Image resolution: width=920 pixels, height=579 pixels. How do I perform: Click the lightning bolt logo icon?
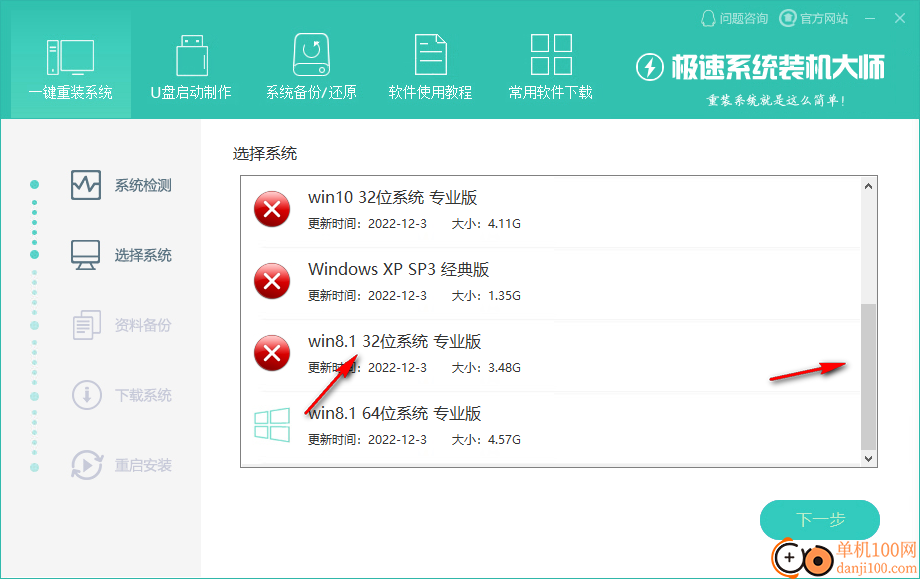(x=650, y=67)
